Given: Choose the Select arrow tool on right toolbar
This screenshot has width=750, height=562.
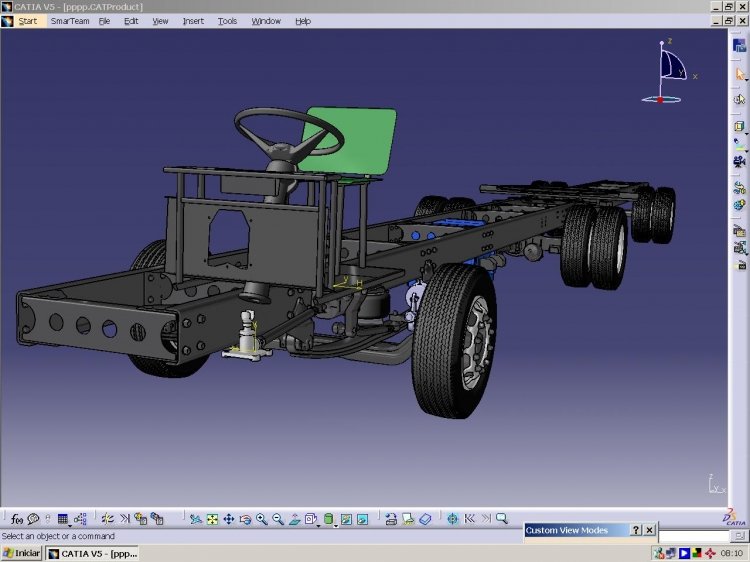Looking at the screenshot, I should pos(739,74).
